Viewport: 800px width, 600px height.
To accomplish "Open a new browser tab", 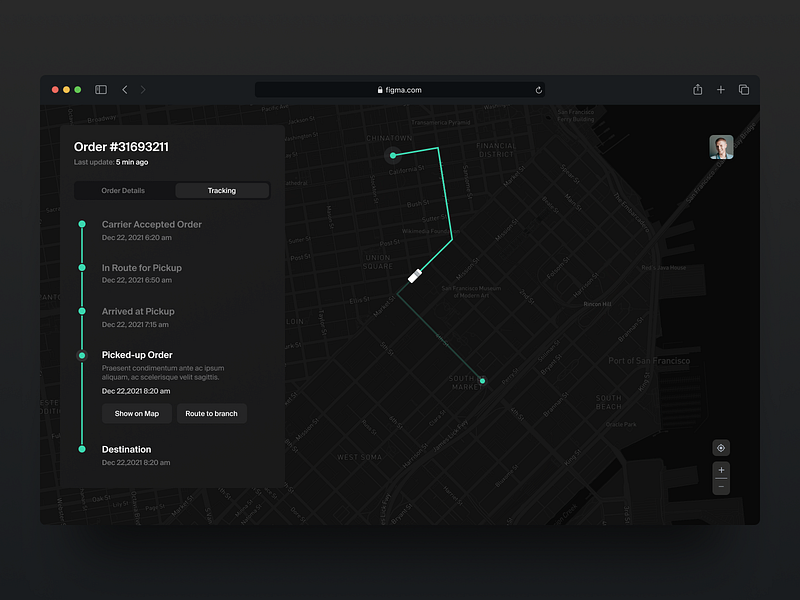I will click(x=721, y=89).
